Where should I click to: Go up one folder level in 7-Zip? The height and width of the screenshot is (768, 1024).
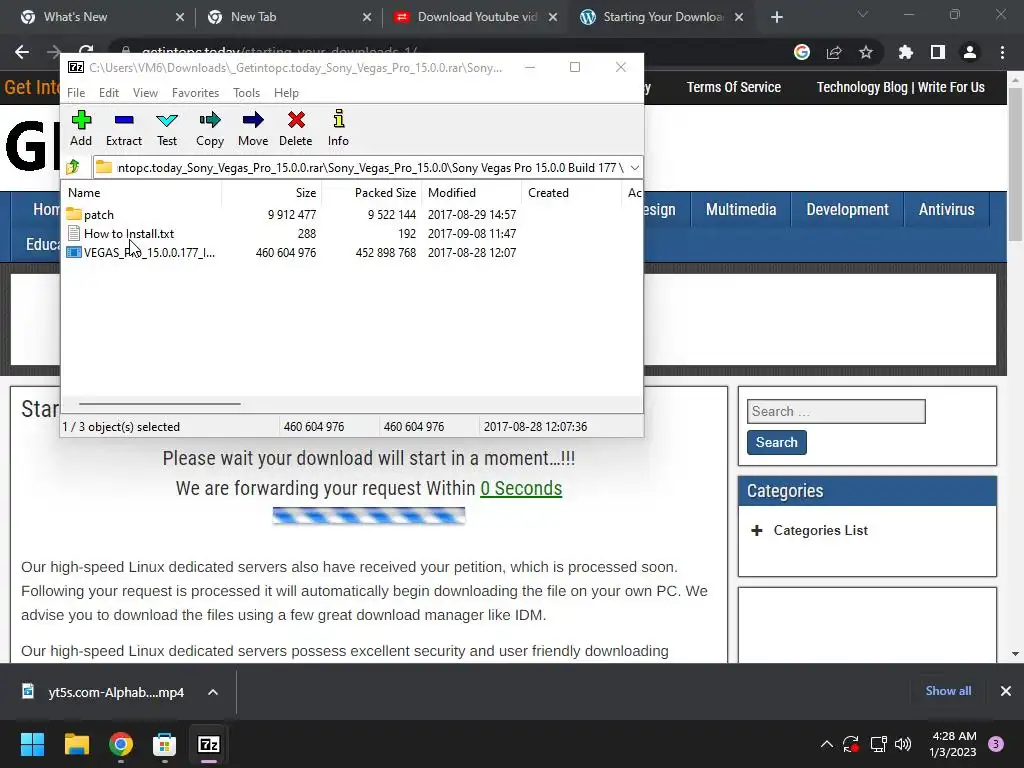click(73, 167)
